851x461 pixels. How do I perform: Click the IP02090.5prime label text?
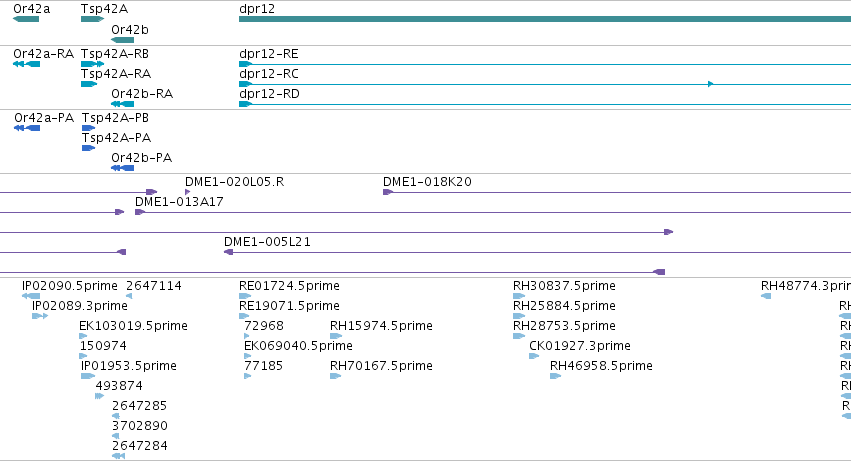(69, 286)
